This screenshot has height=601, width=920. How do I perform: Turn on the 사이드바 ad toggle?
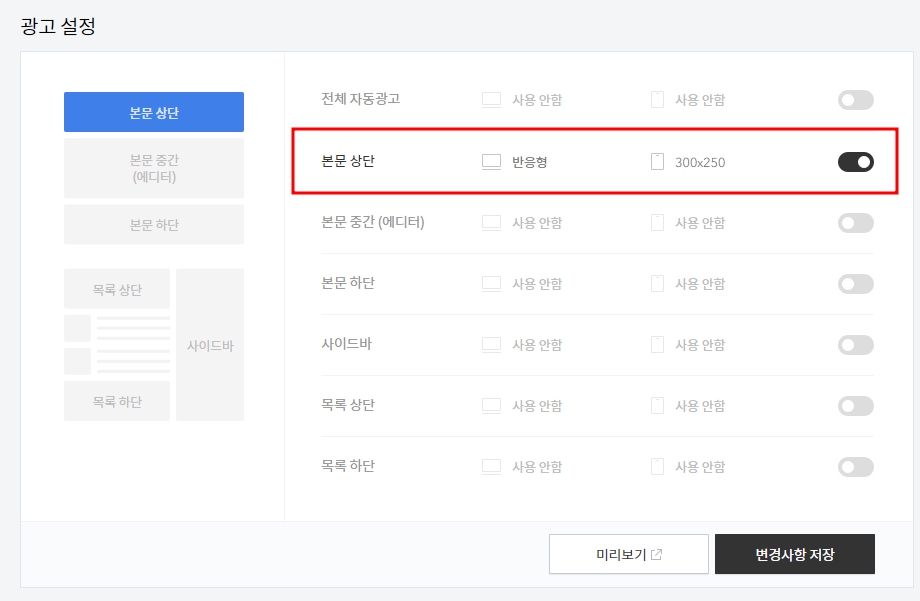[855, 344]
